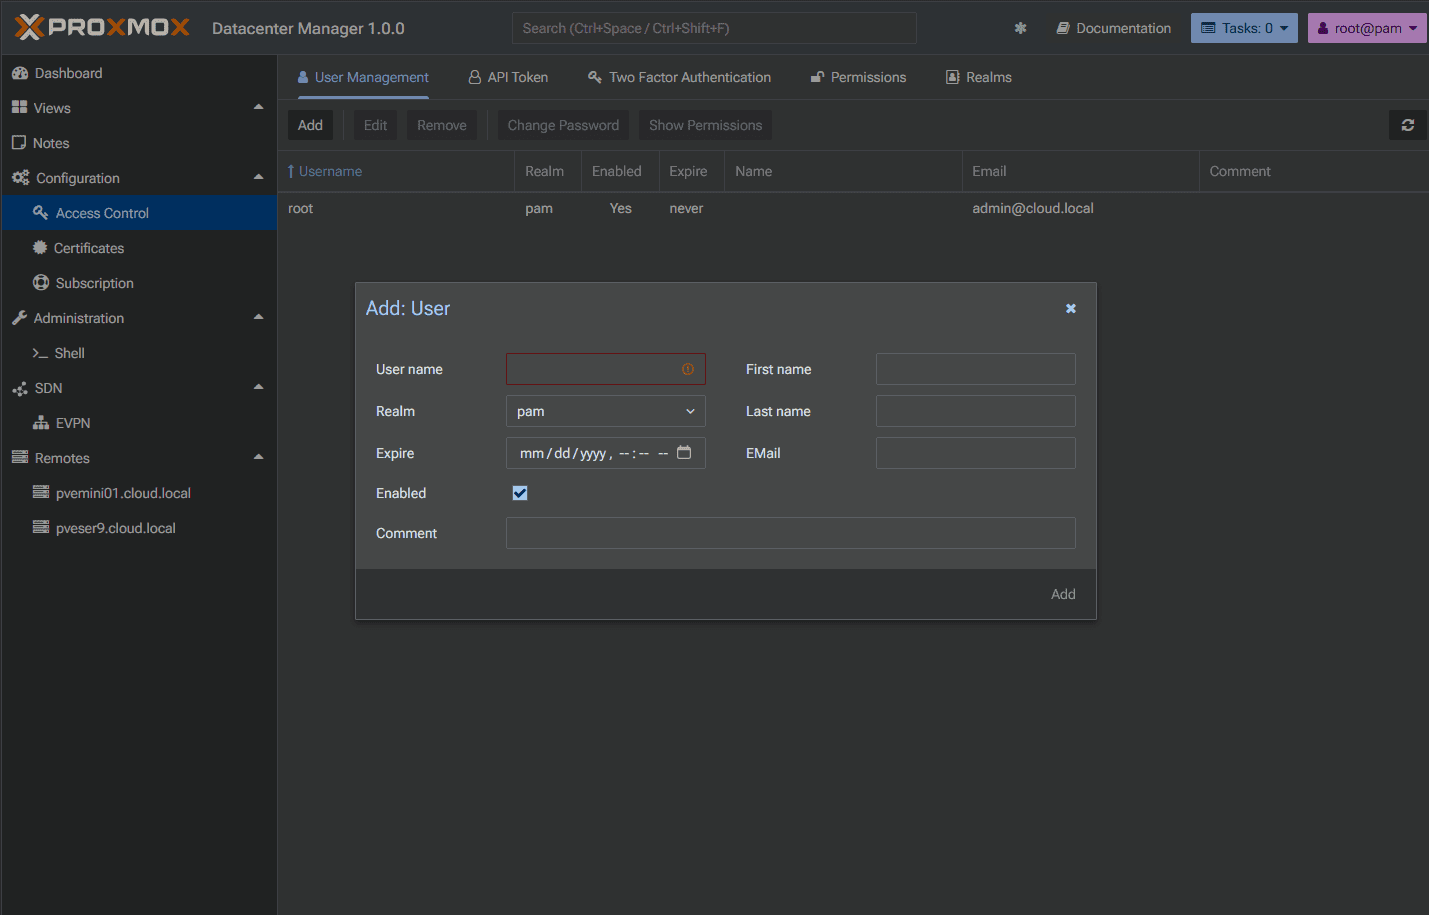Open the calendar picker in the Expire field
Screen dimensions: 1429x915
(x=684, y=452)
